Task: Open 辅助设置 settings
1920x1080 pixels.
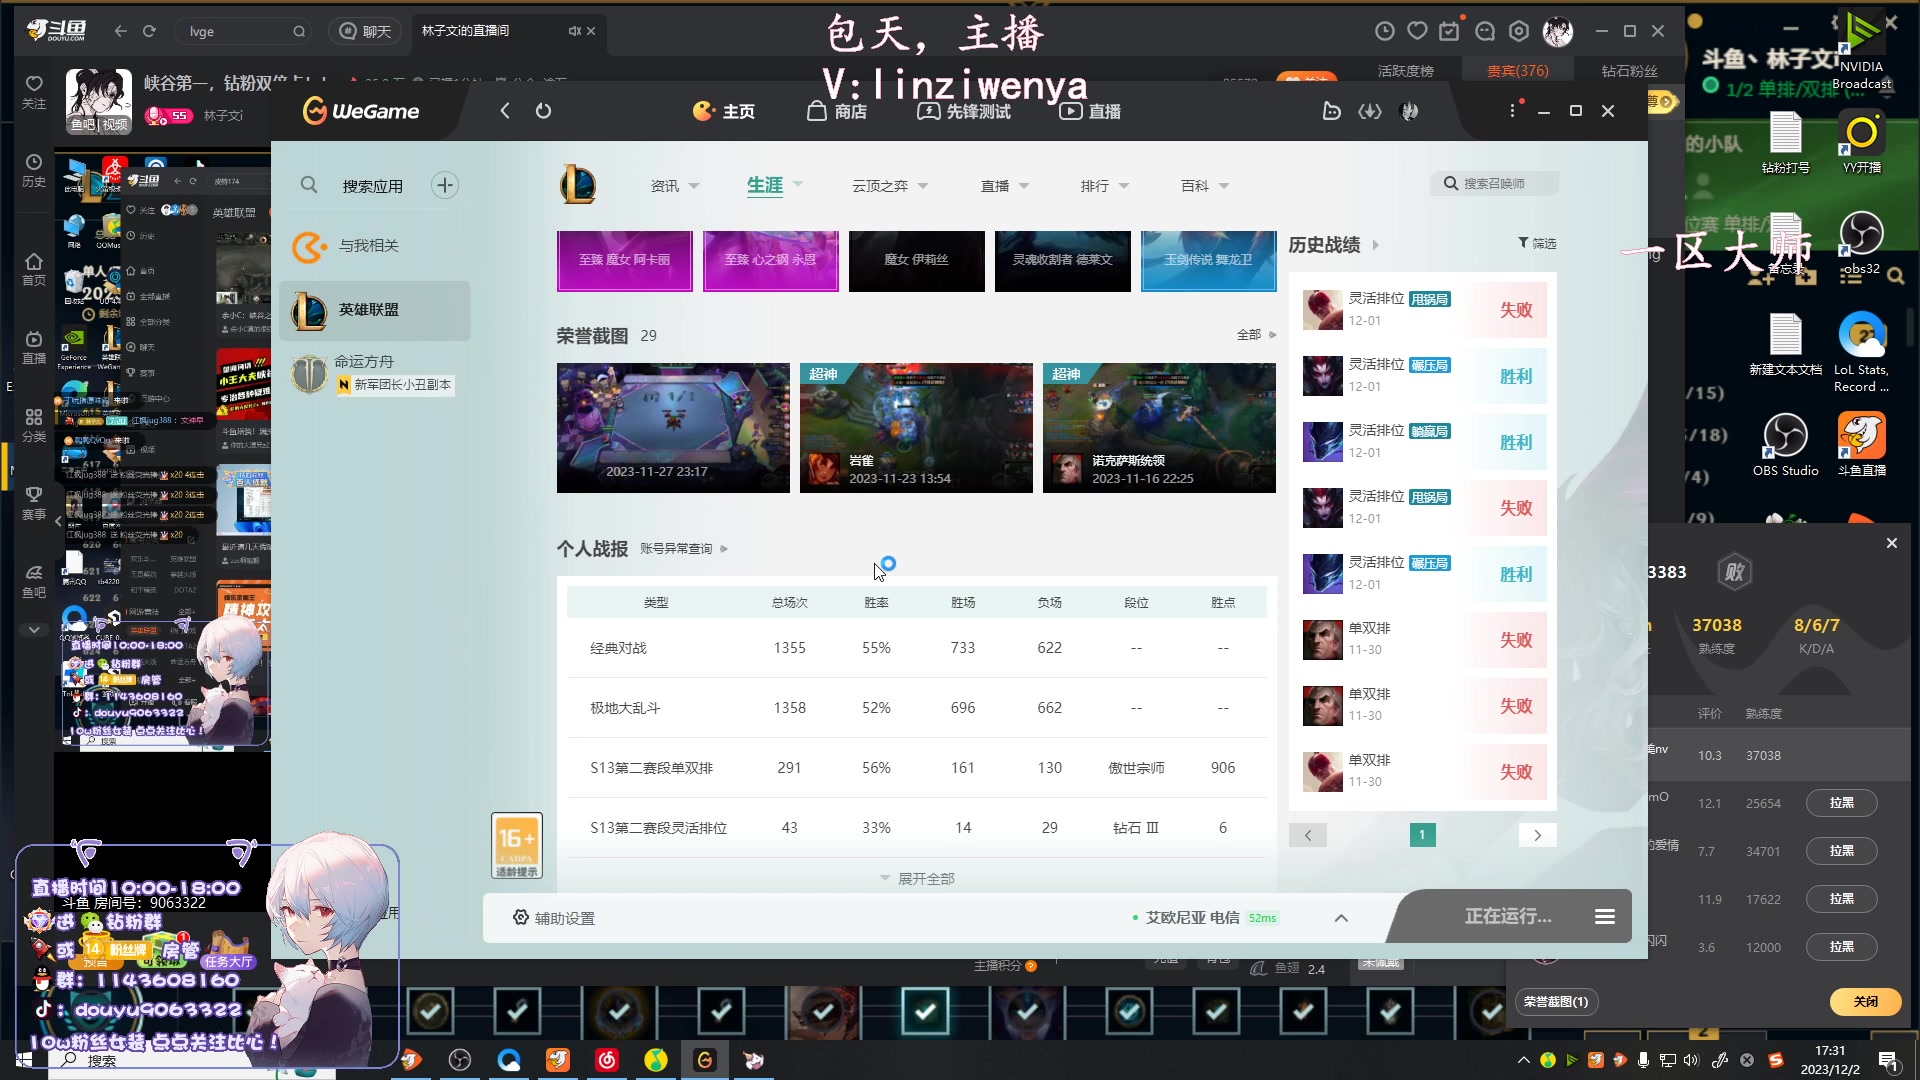Action: (554, 918)
